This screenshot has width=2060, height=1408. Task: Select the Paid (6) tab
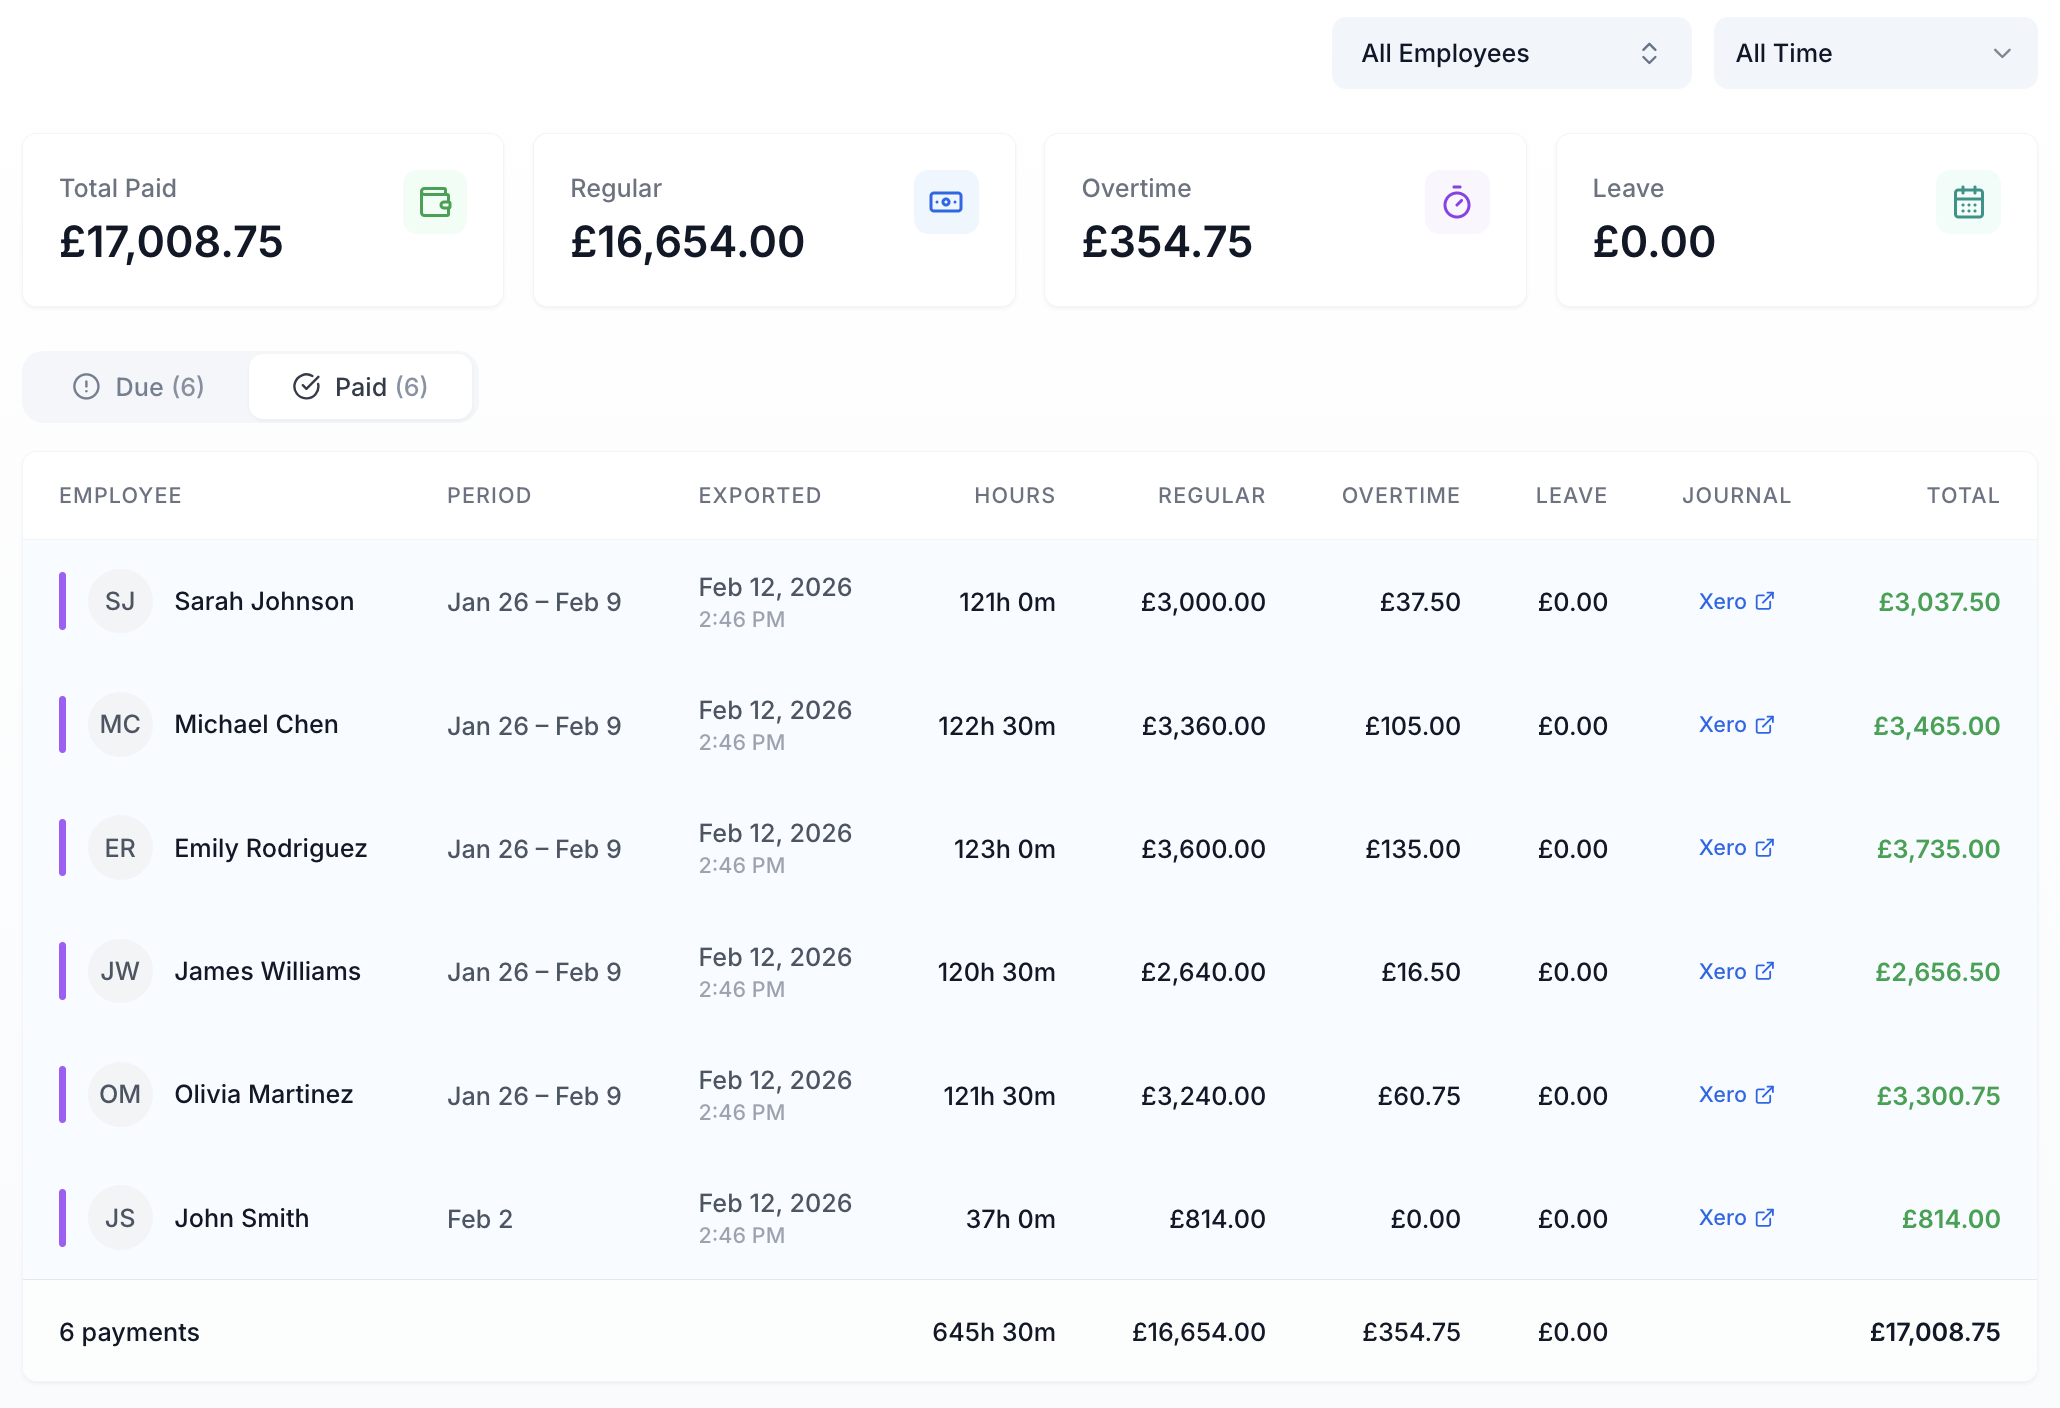[x=361, y=387]
